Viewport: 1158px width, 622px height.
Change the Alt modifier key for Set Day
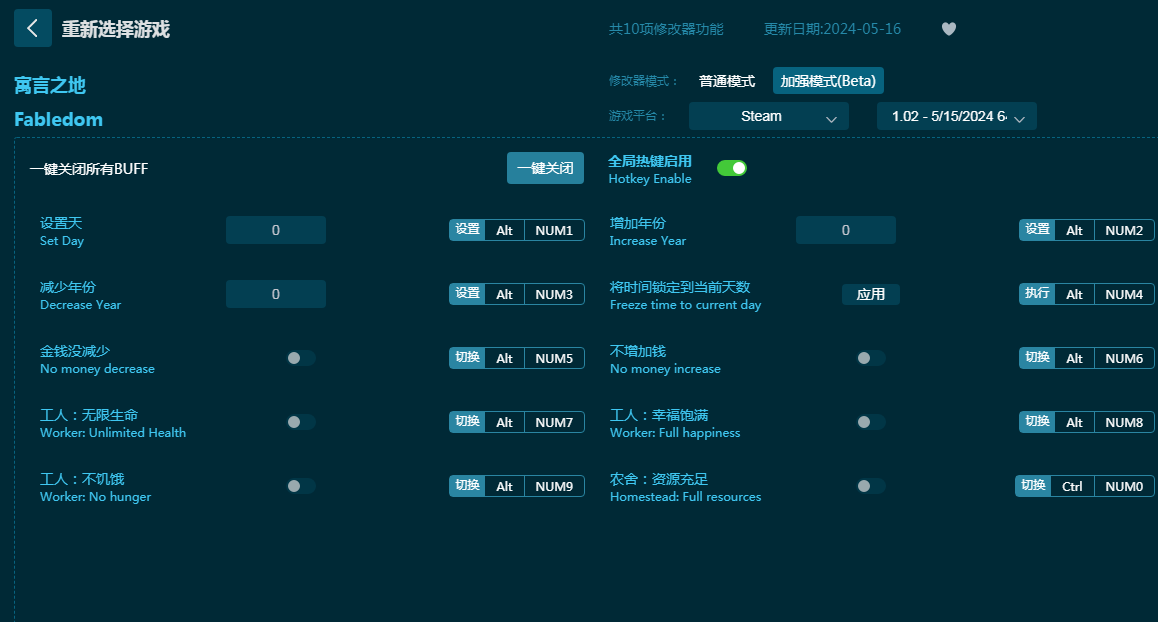click(x=504, y=230)
